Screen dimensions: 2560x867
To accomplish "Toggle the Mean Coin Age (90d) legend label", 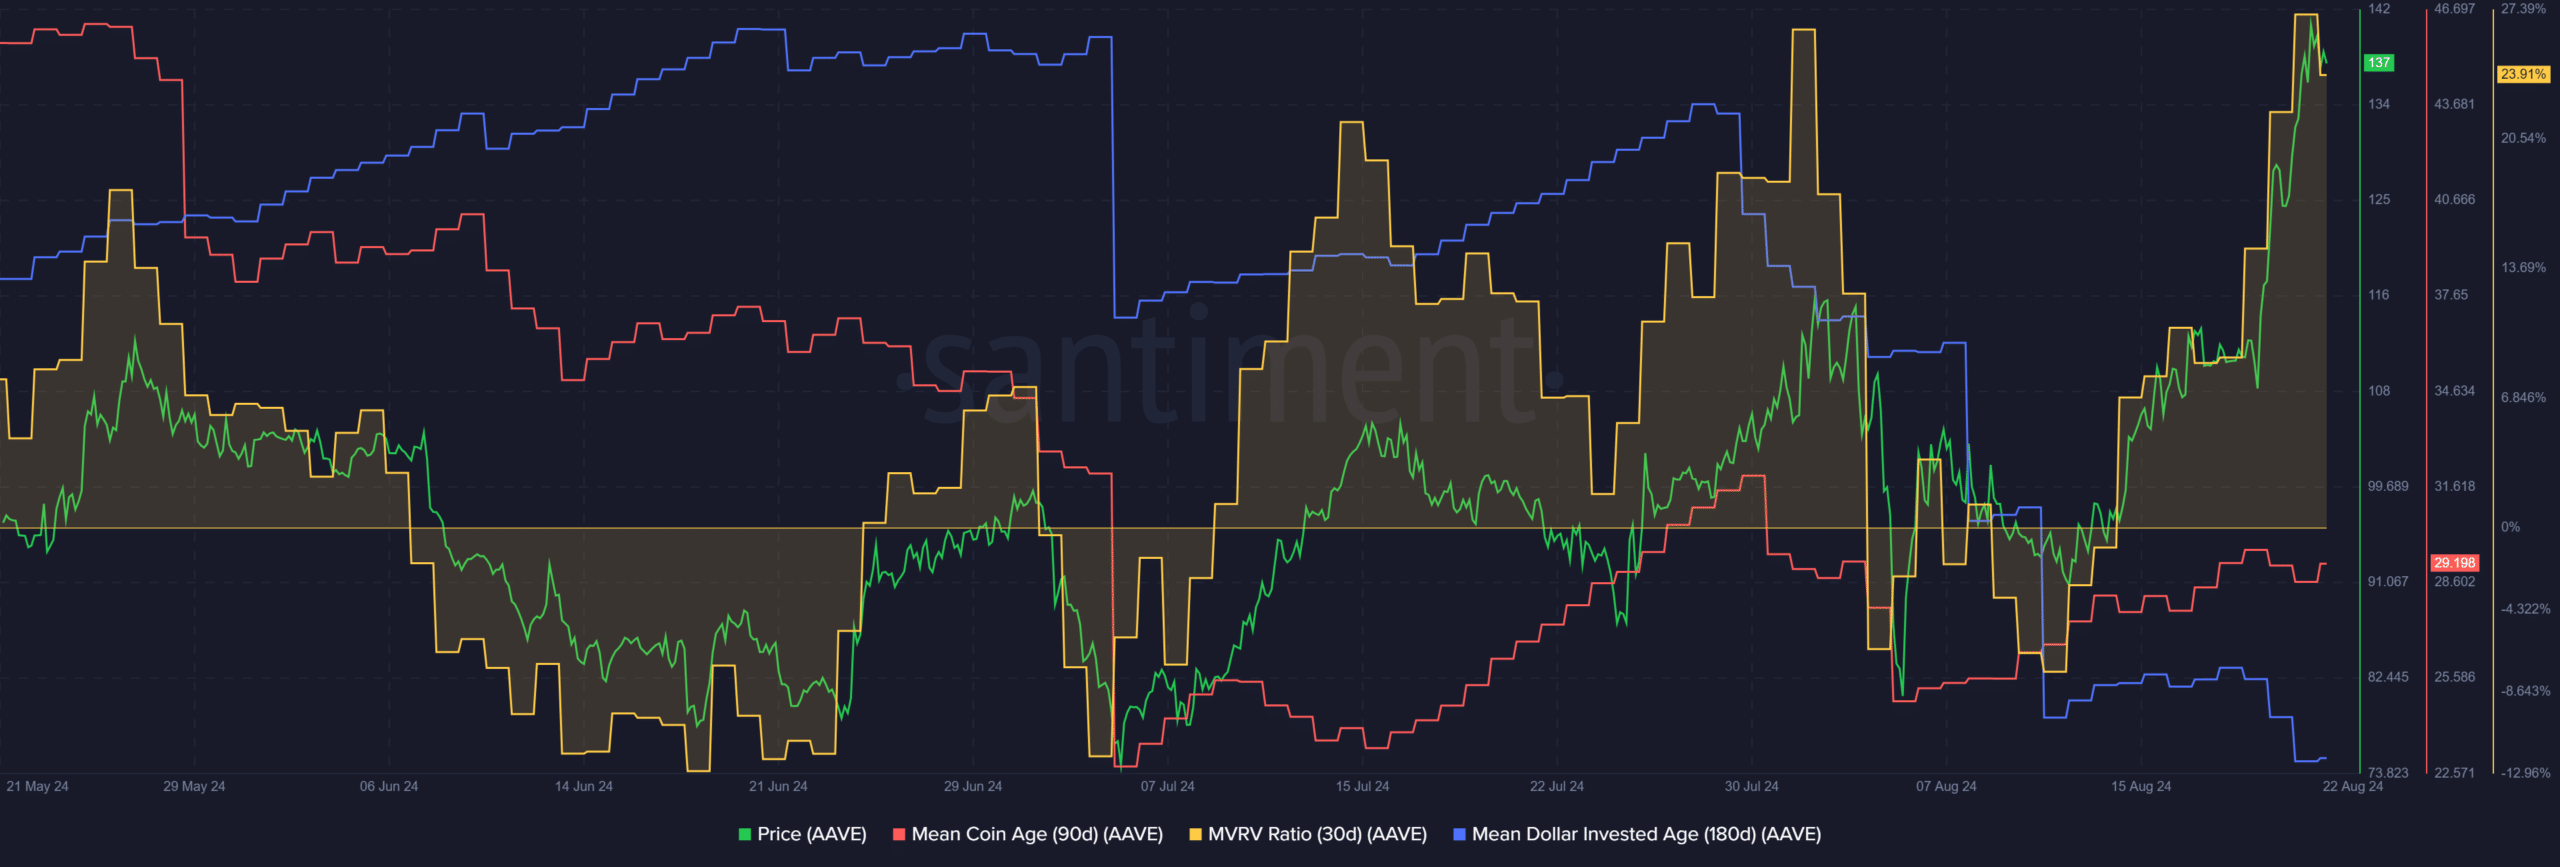I will click(x=1037, y=834).
